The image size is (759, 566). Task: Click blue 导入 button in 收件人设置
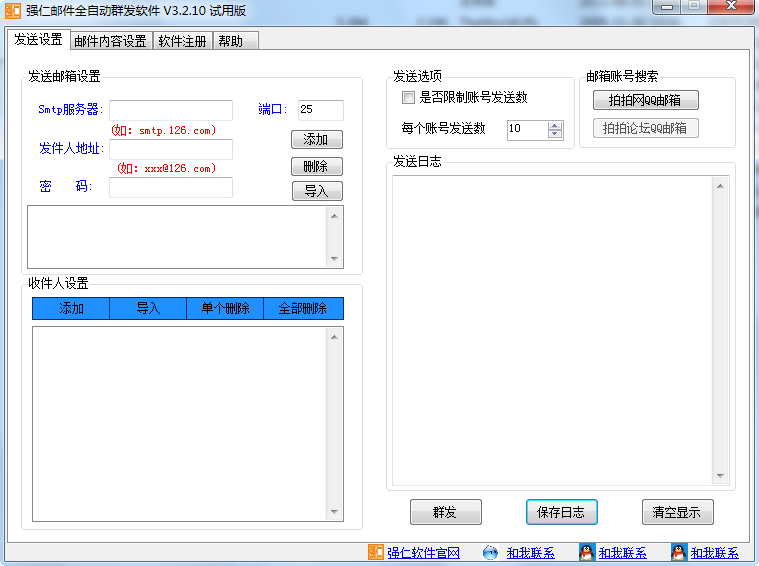tap(148, 308)
